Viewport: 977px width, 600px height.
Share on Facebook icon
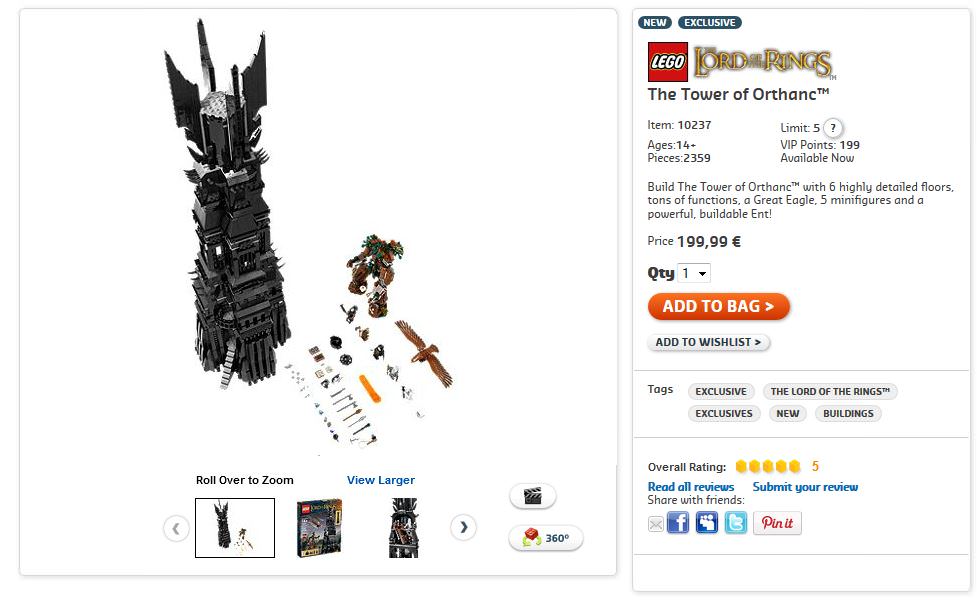click(x=678, y=522)
